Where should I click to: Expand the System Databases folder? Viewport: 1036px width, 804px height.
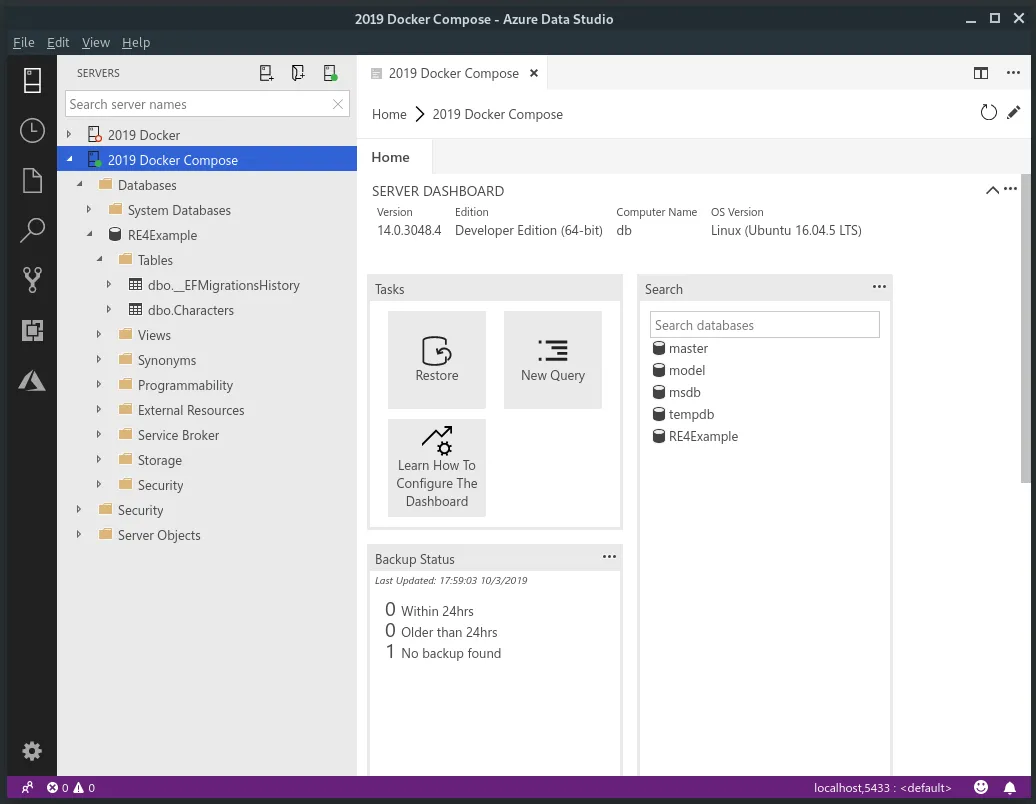[x=89, y=209]
